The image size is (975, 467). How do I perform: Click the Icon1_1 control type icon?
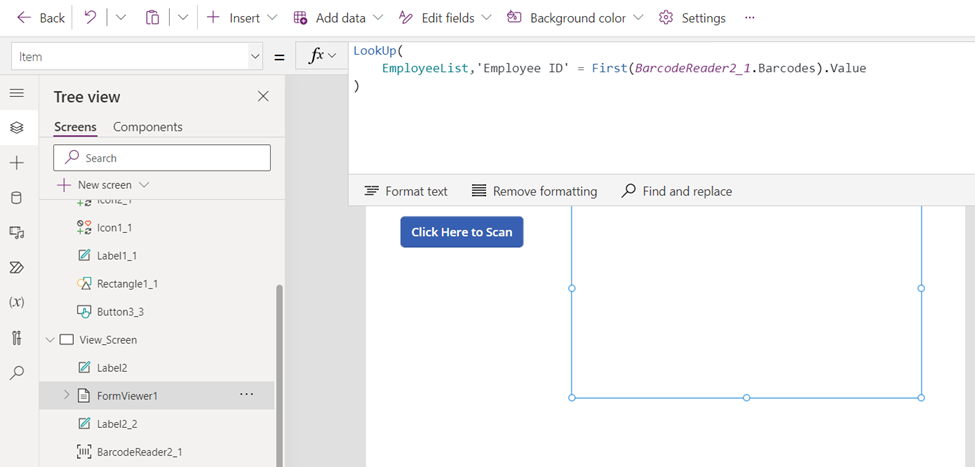pyautogui.click(x=84, y=228)
